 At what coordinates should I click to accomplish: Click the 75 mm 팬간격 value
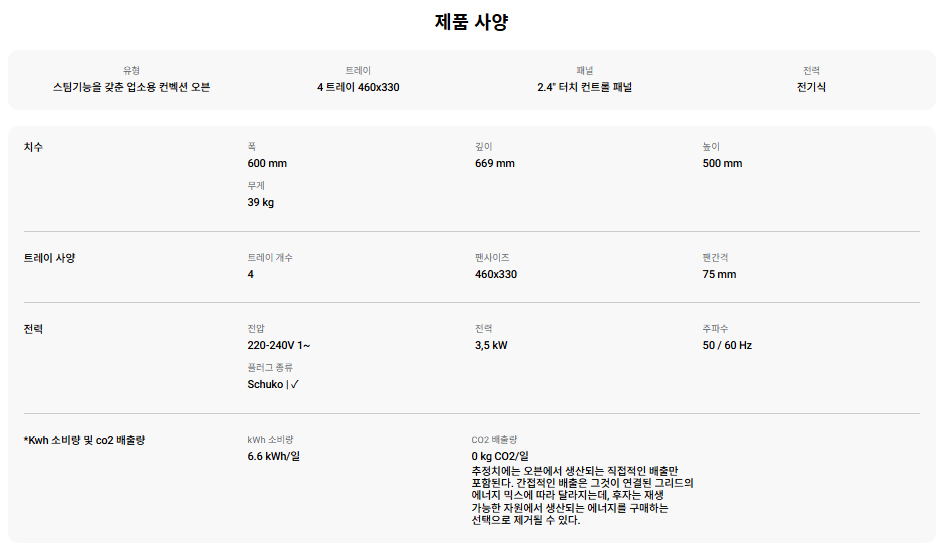pos(719,274)
